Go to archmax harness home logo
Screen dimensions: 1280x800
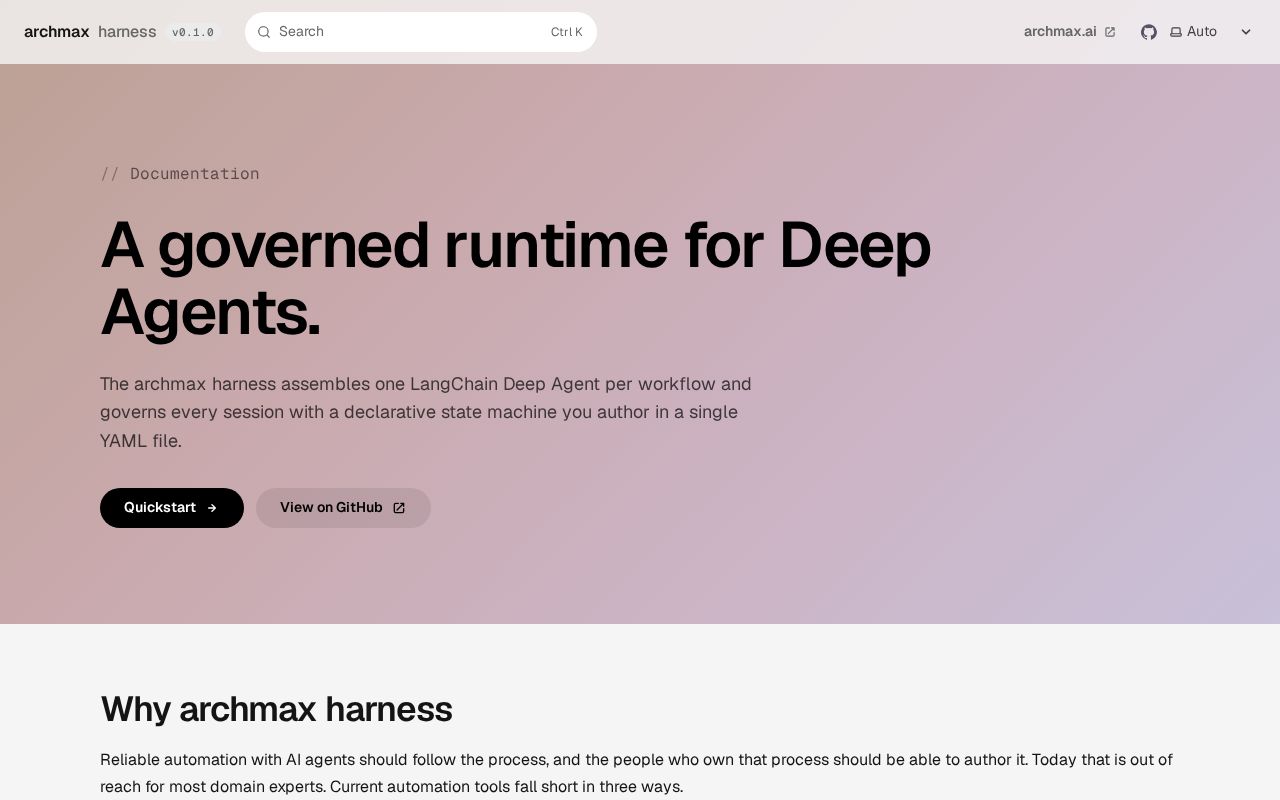coord(90,32)
